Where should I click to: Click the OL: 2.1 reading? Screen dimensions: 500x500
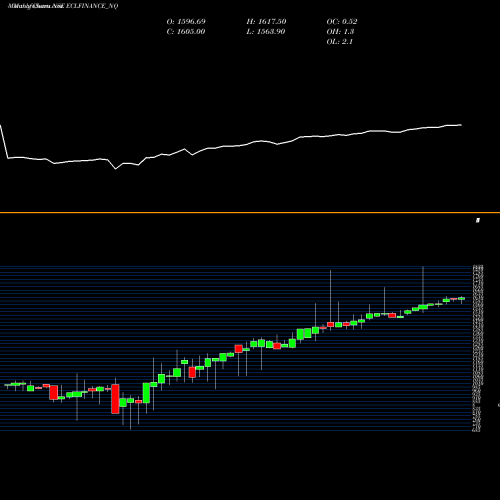click(x=339, y=41)
